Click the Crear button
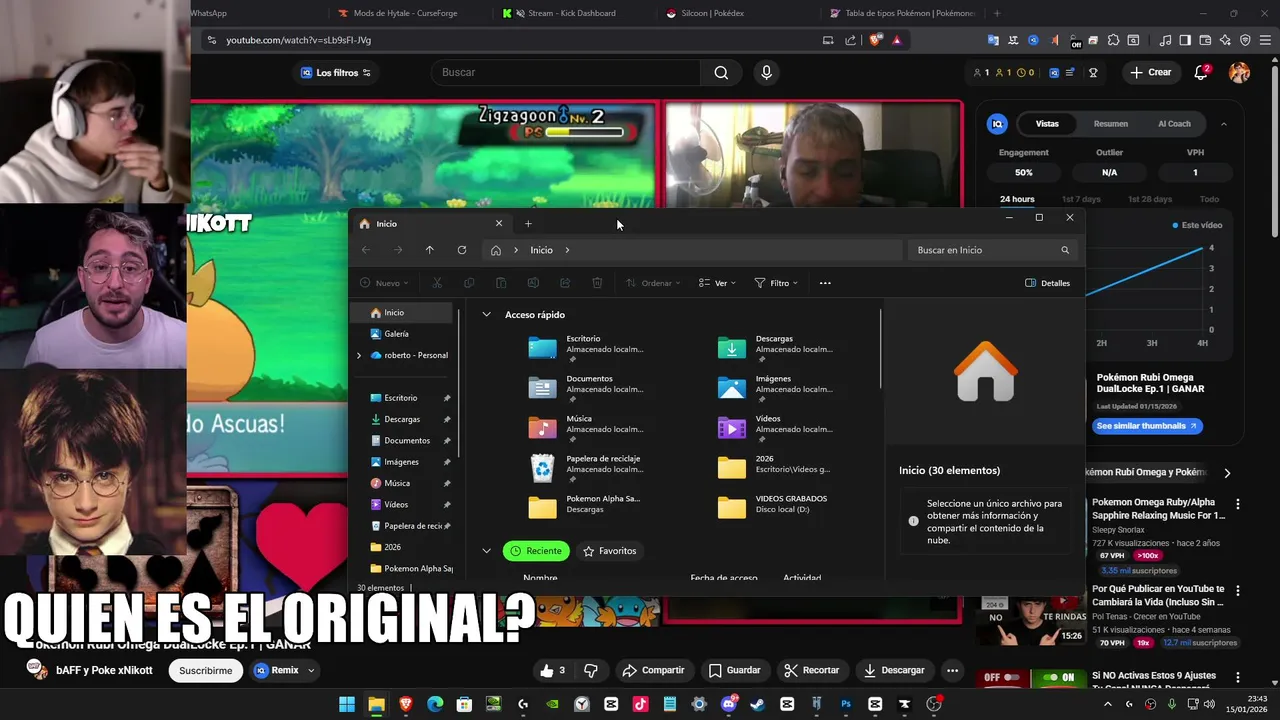 (1151, 72)
